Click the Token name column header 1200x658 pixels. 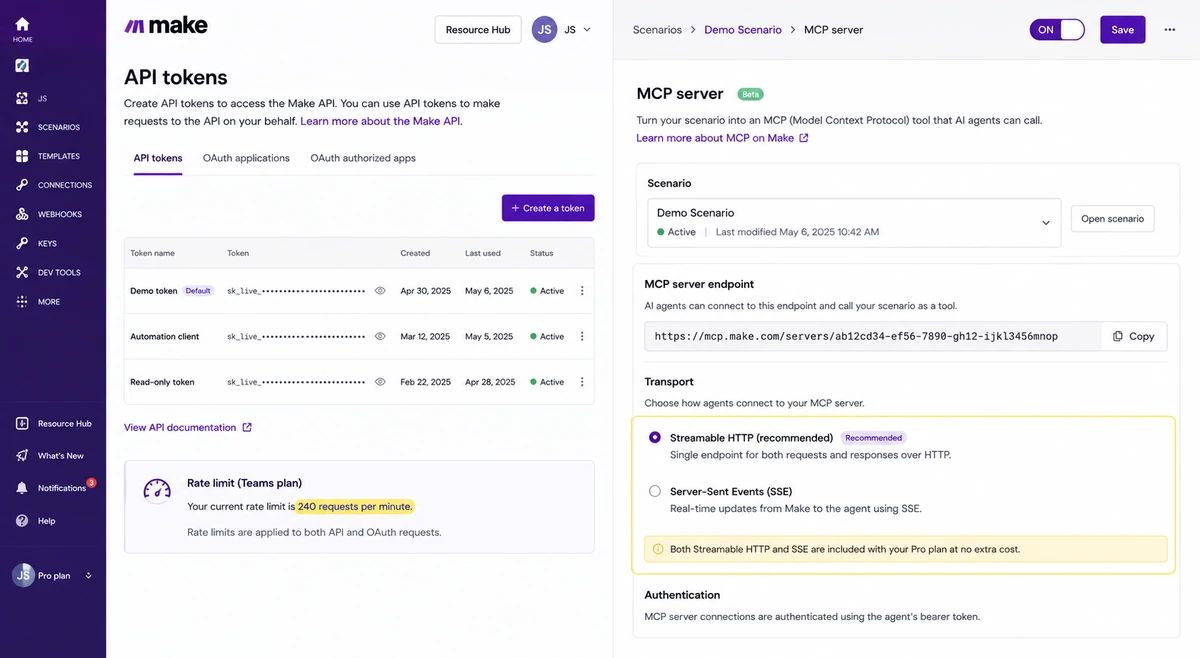152,253
